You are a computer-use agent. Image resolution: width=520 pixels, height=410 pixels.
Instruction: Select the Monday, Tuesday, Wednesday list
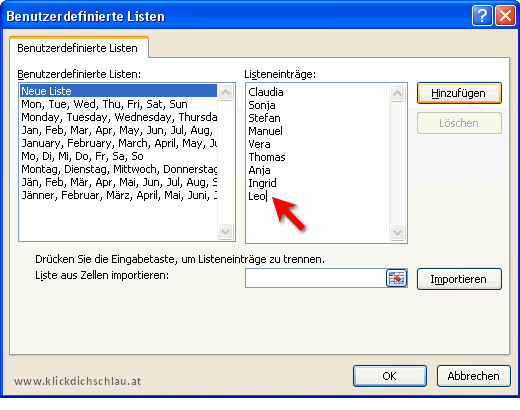(118, 117)
